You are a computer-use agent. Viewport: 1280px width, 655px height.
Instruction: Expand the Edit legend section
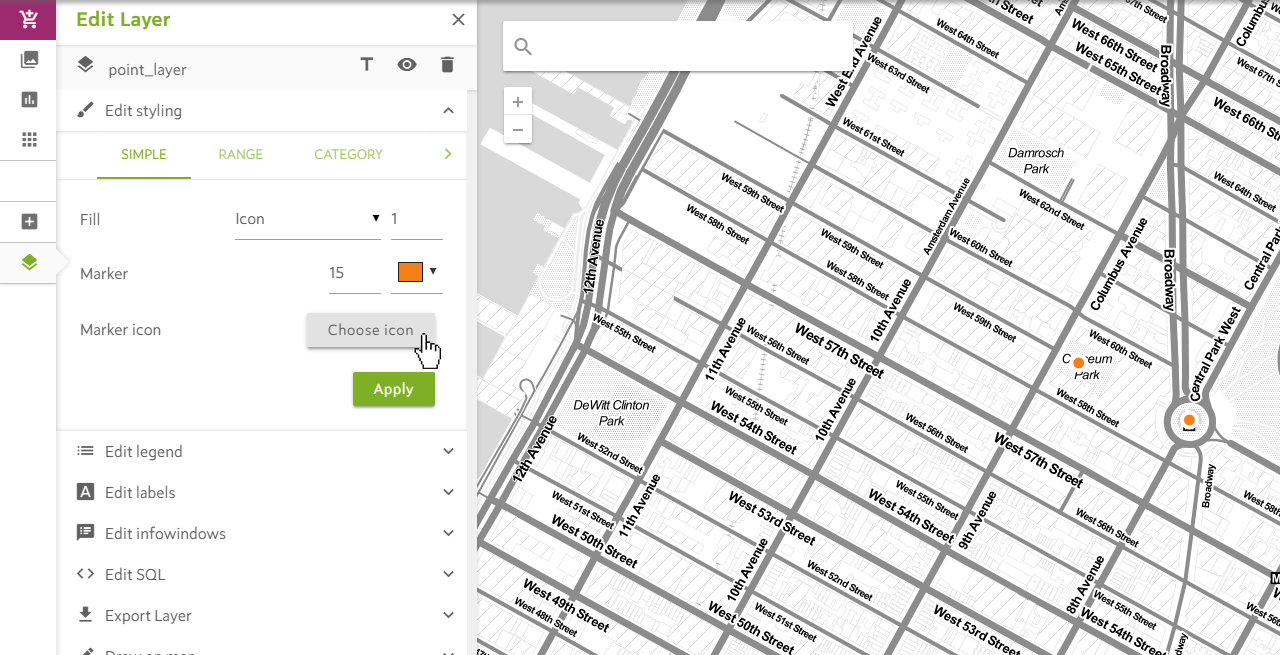(x=448, y=451)
